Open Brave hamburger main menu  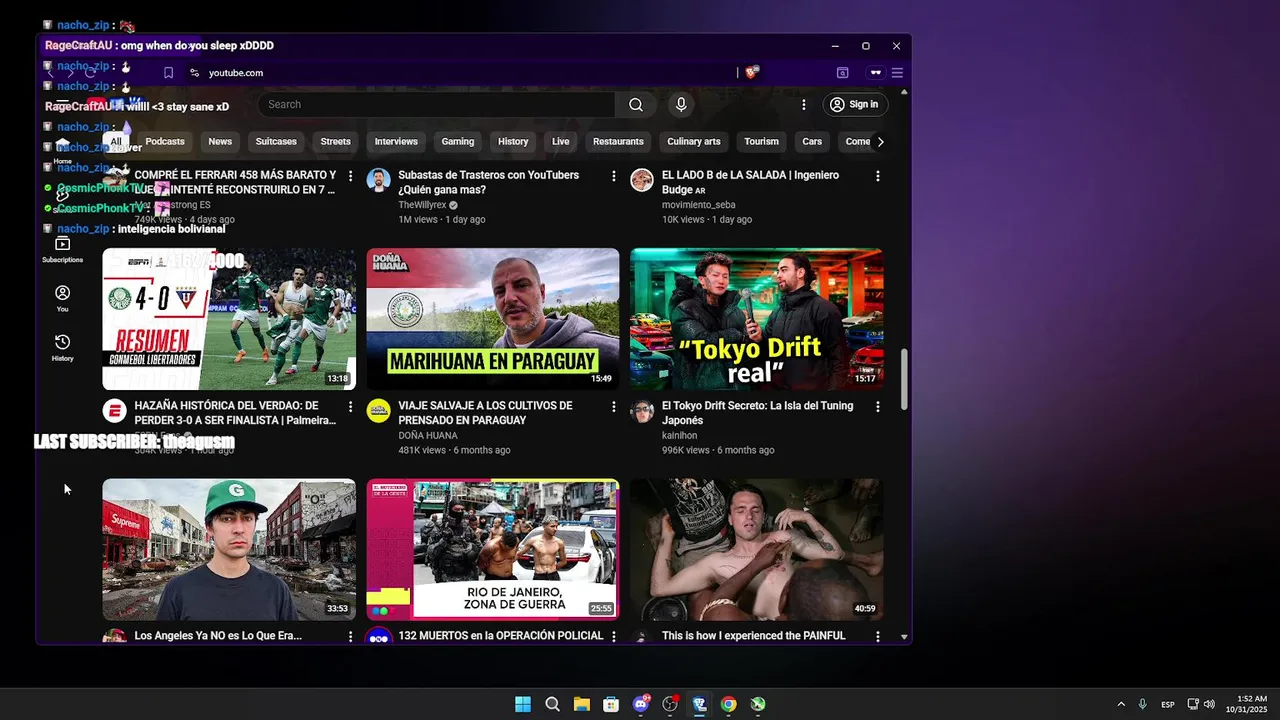click(x=897, y=73)
